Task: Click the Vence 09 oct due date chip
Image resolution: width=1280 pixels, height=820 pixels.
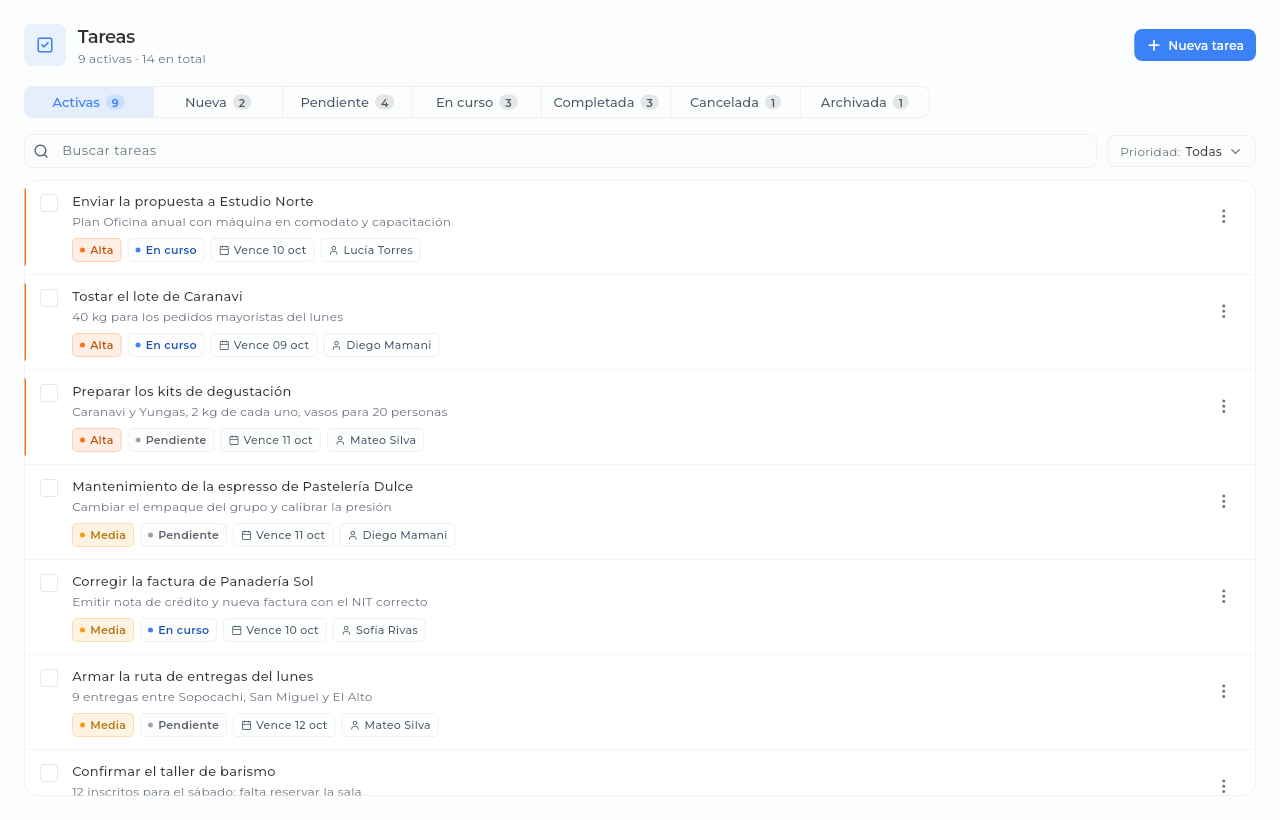Action: [x=264, y=345]
